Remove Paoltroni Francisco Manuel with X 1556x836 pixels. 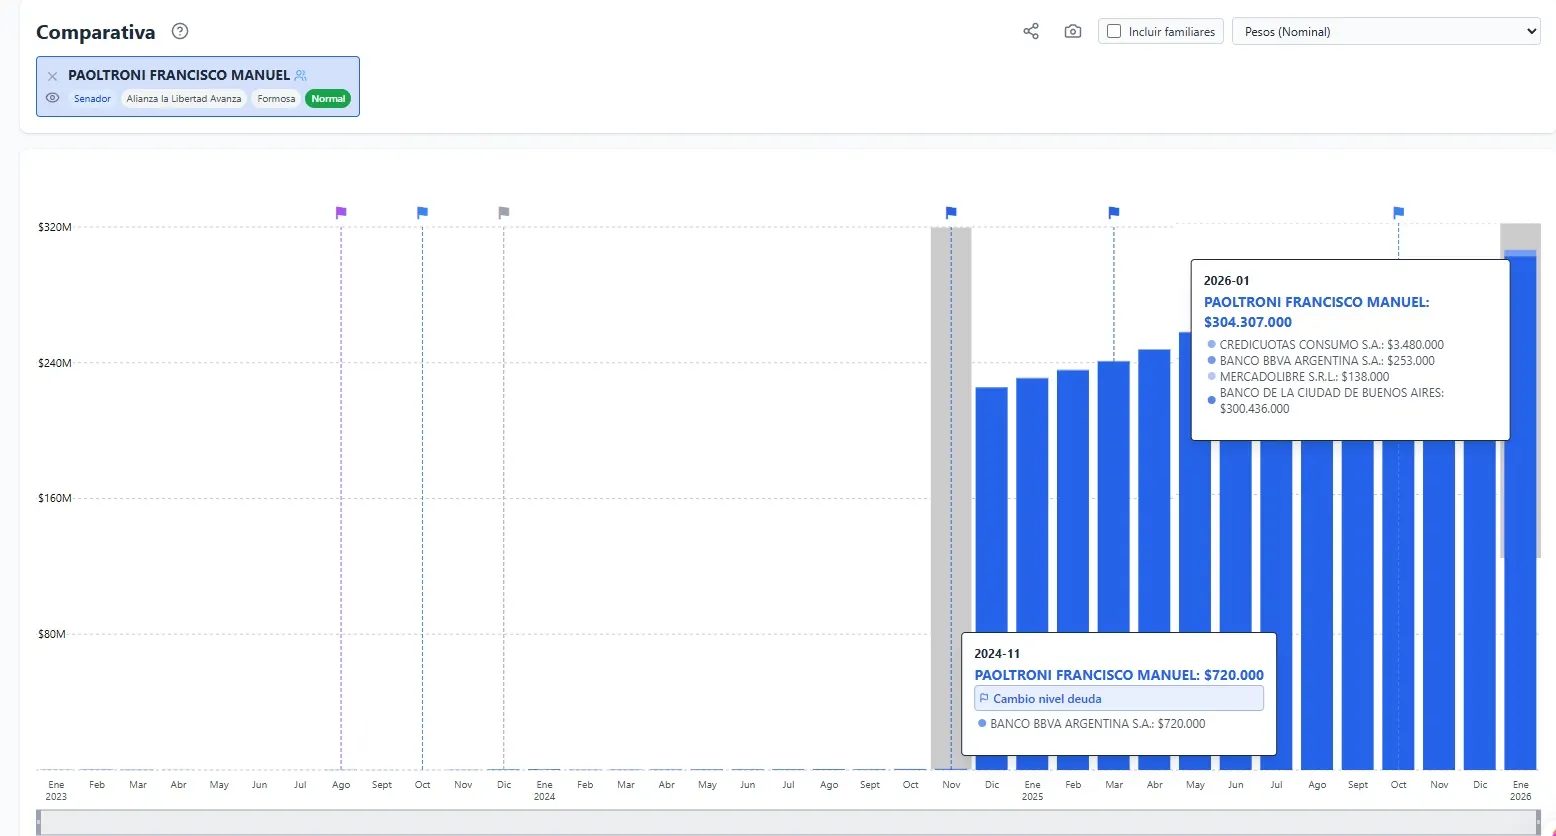(53, 76)
